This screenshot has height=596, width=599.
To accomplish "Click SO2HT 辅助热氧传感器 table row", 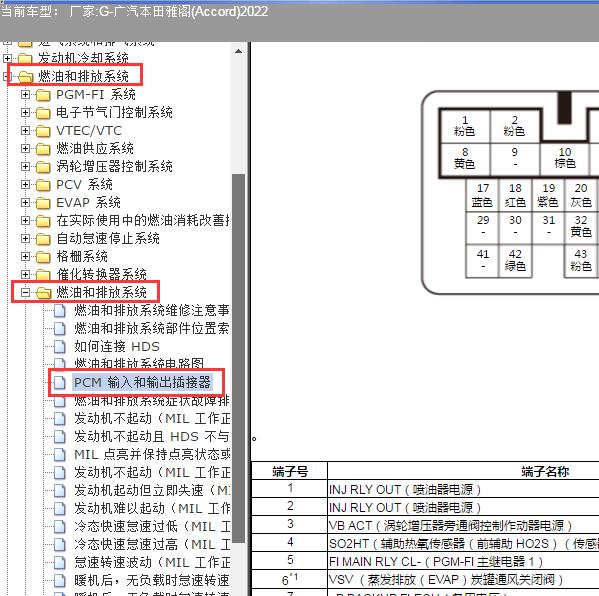I will [x=425, y=543].
